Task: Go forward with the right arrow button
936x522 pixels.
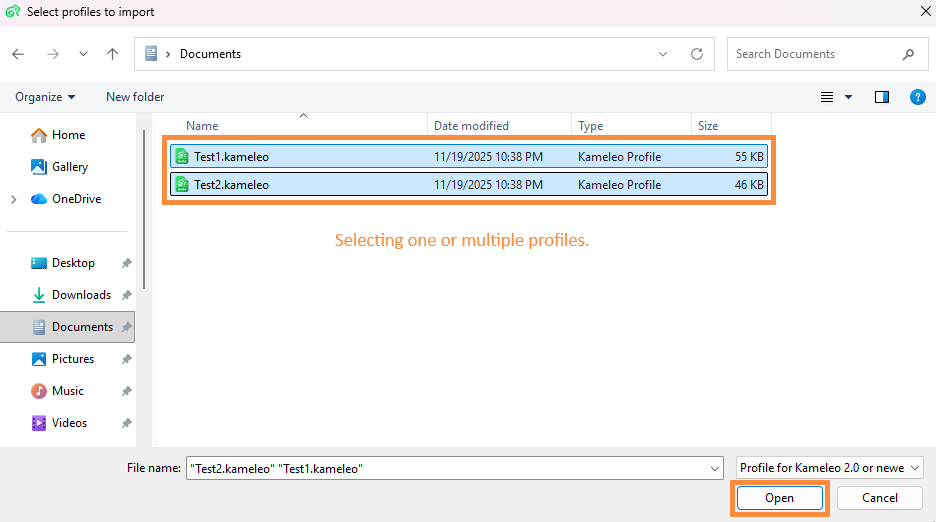Action: coord(53,54)
